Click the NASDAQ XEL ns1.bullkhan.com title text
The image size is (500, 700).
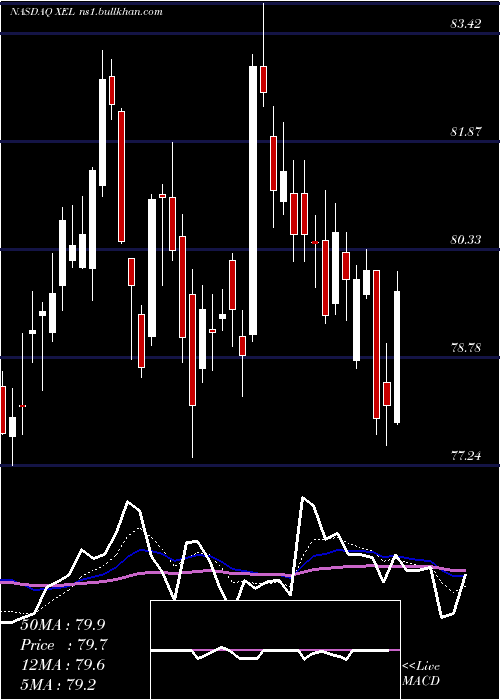click(x=86, y=12)
